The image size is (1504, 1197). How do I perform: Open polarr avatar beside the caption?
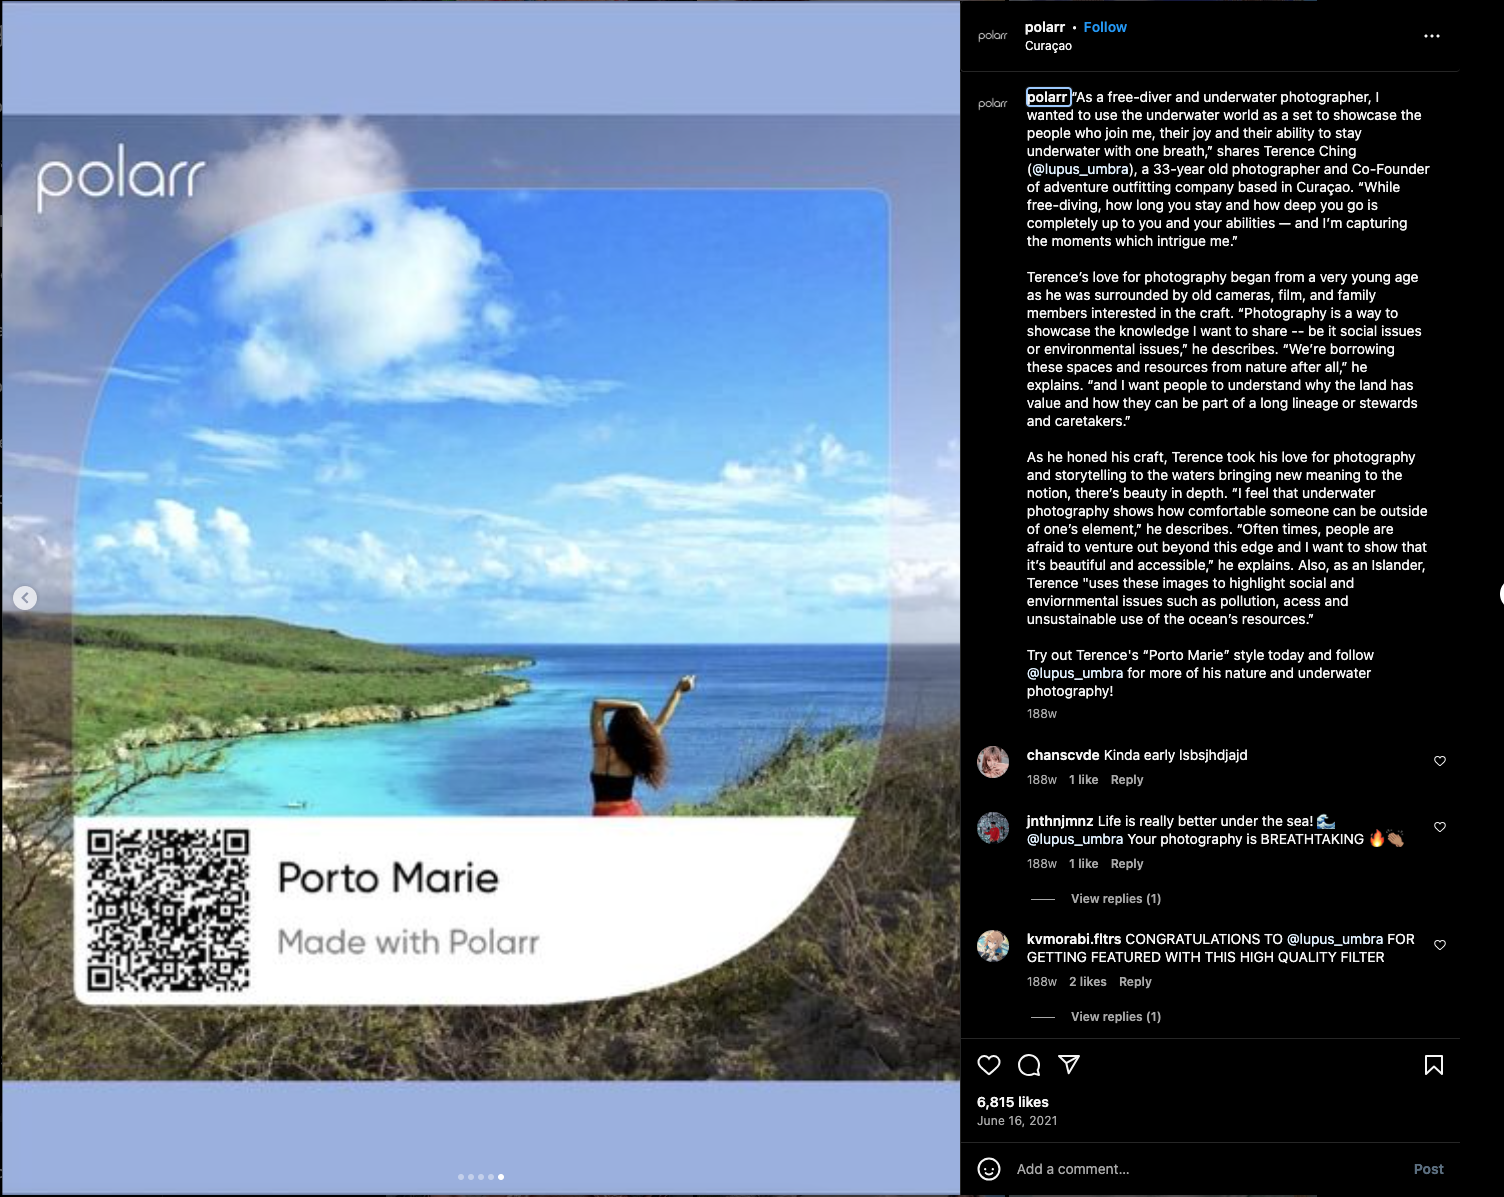tap(993, 104)
